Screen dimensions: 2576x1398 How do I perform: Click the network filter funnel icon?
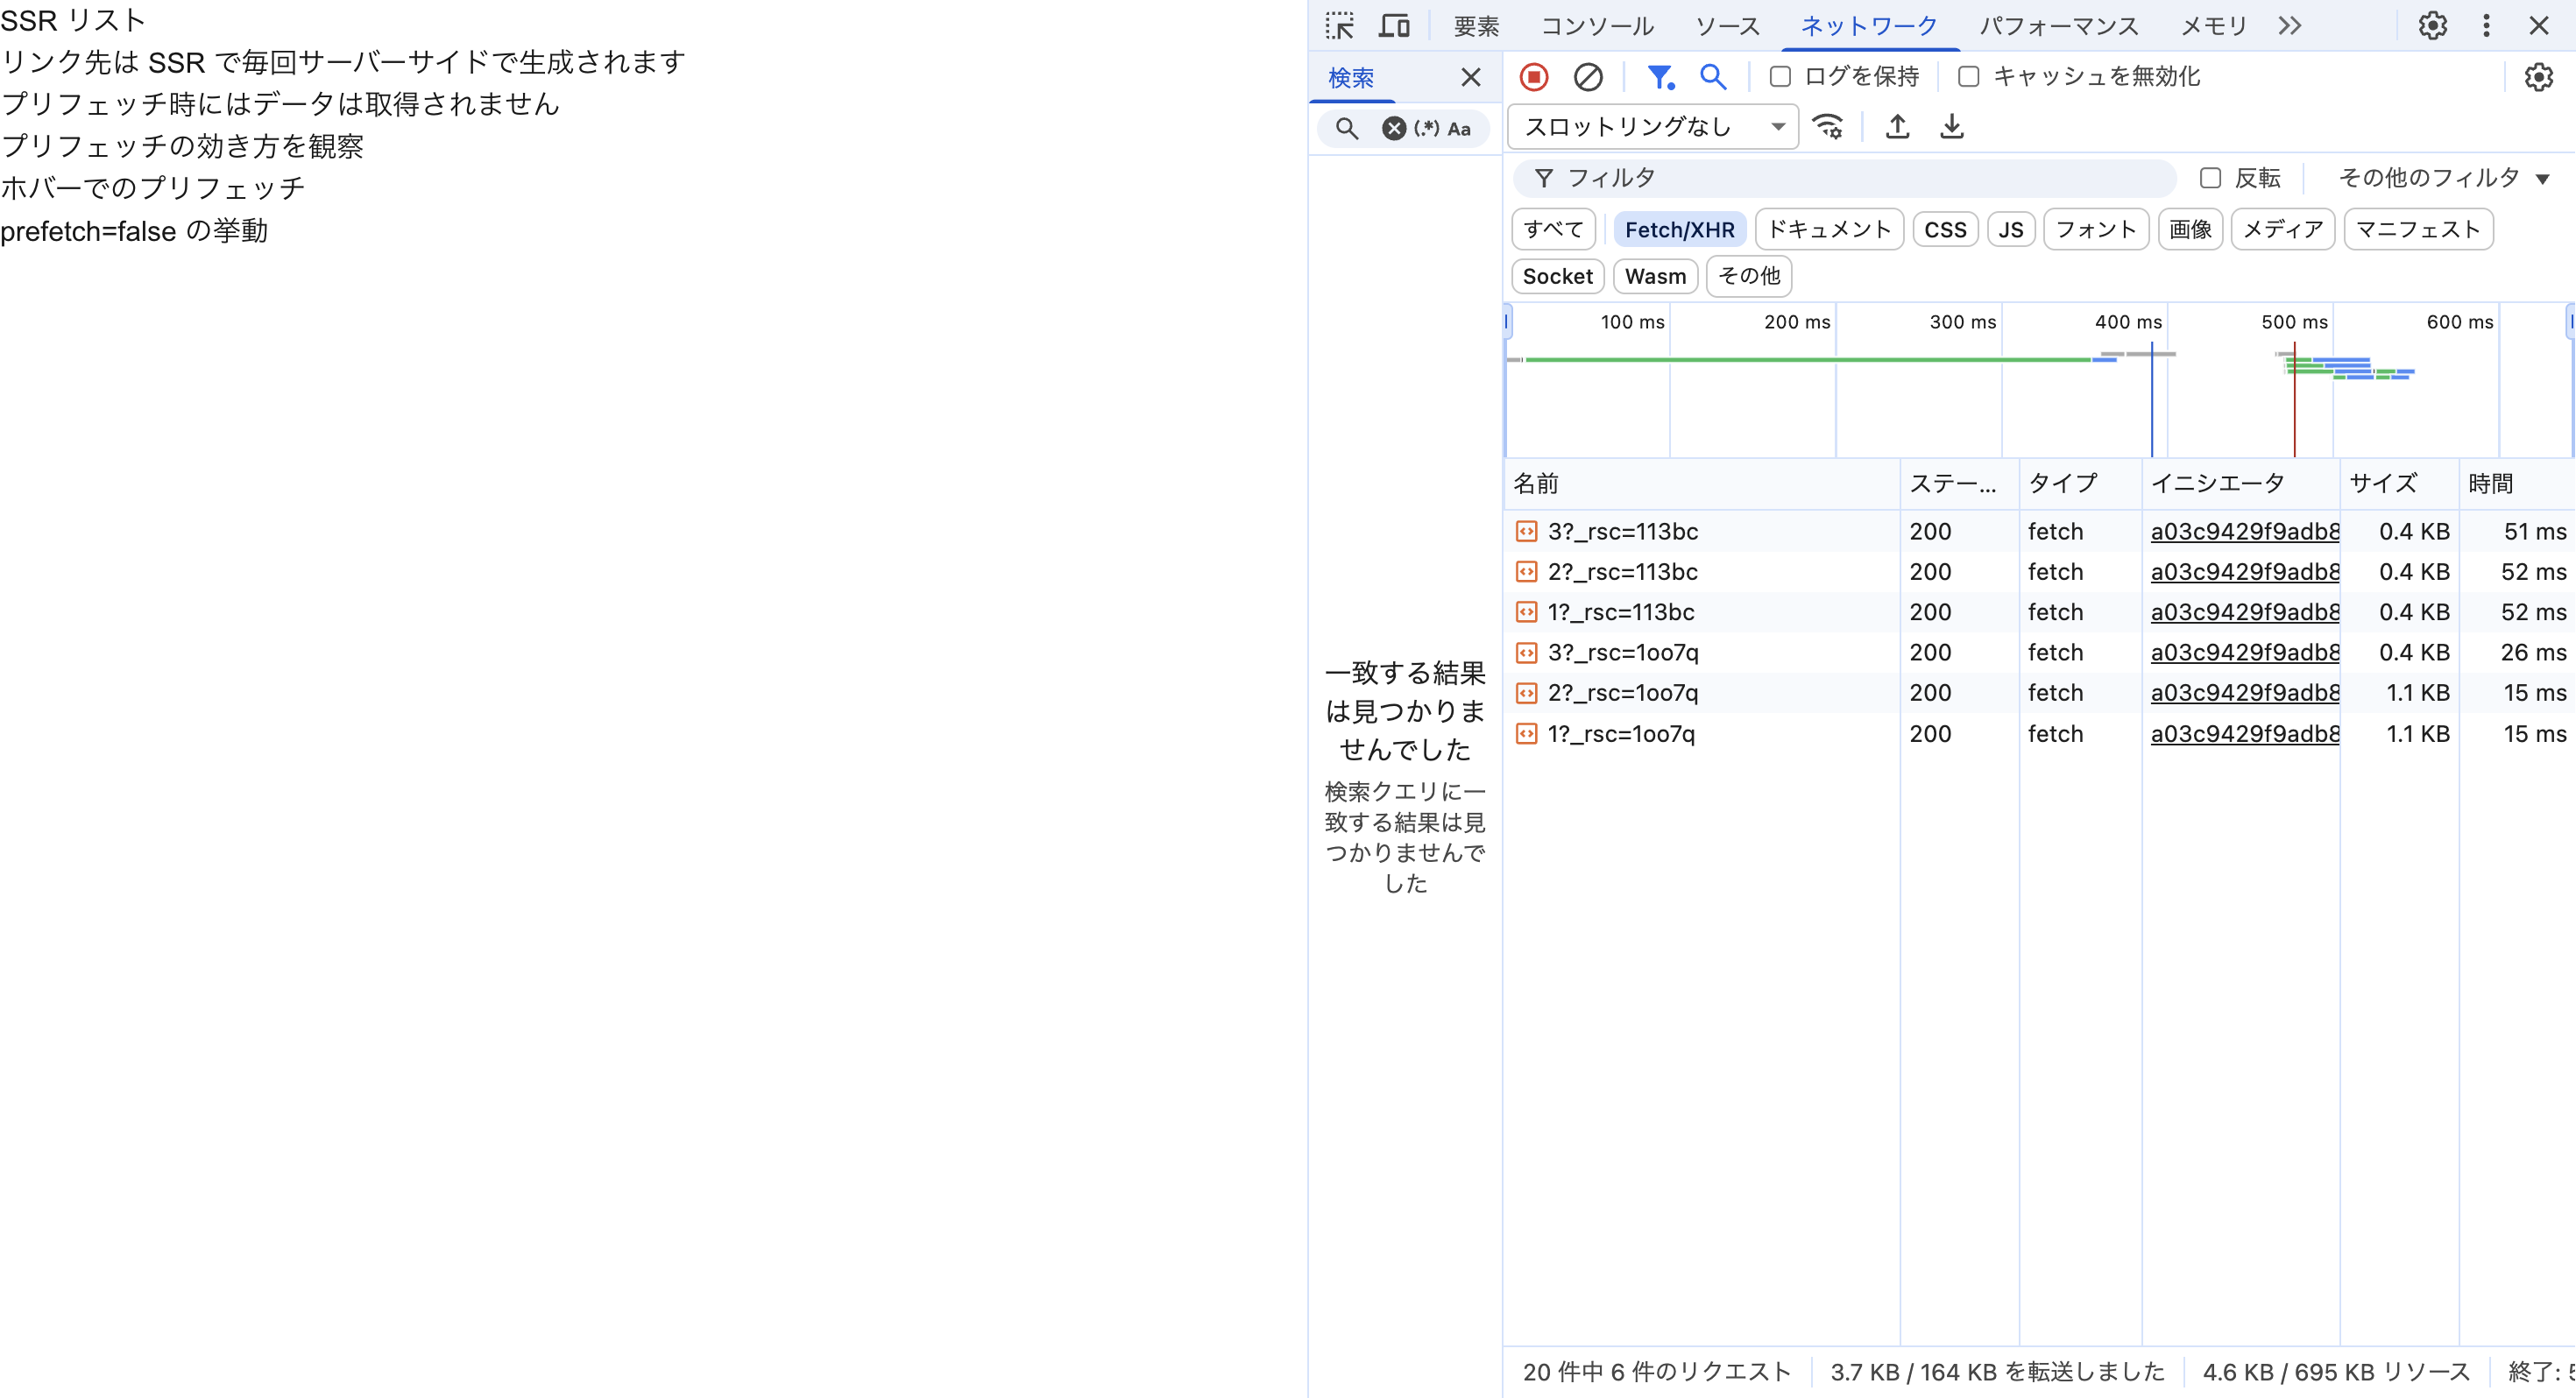[x=1660, y=77]
